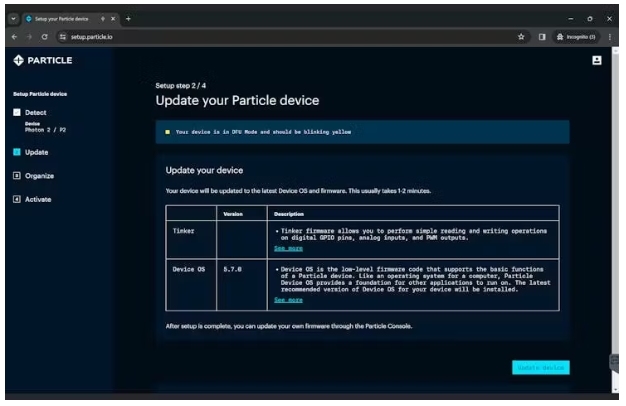Open the browser side panel icon

click(x=542, y=37)
